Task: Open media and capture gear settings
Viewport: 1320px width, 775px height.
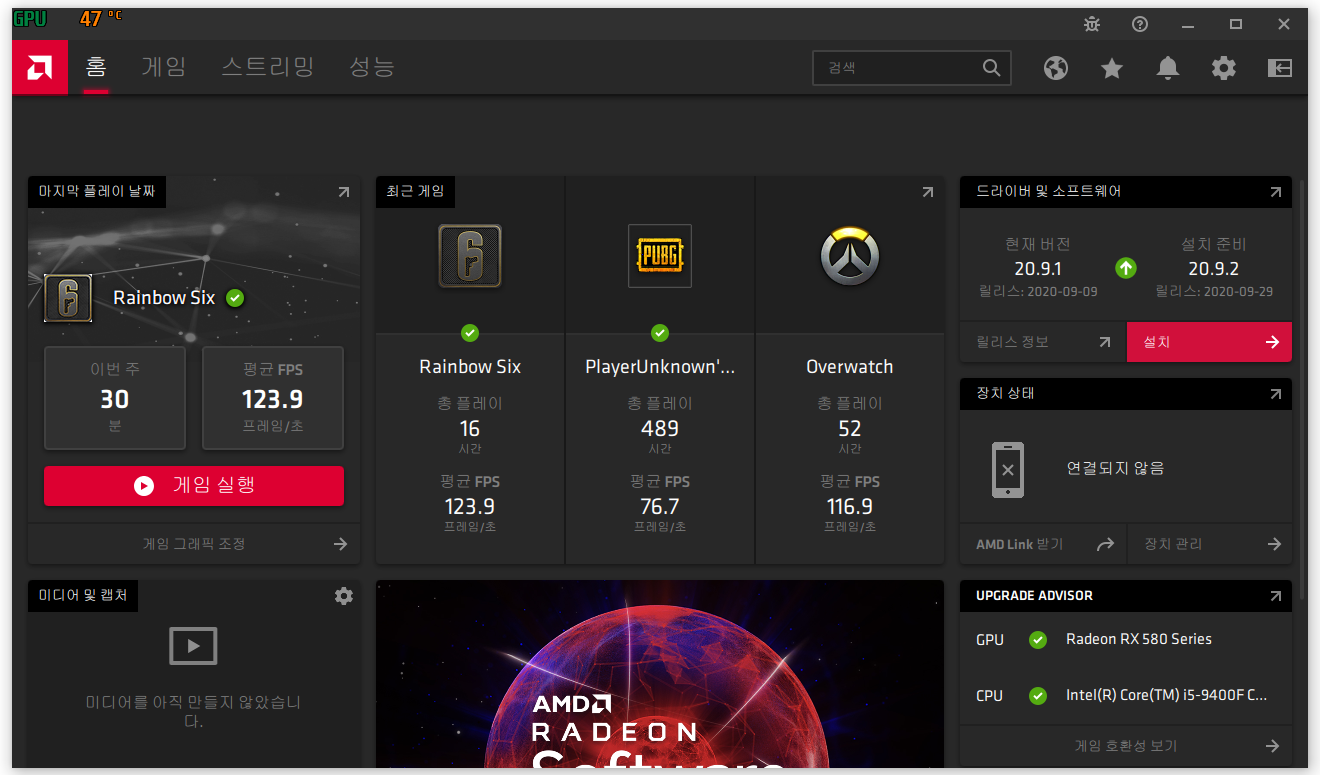Action: pos(344,596)
